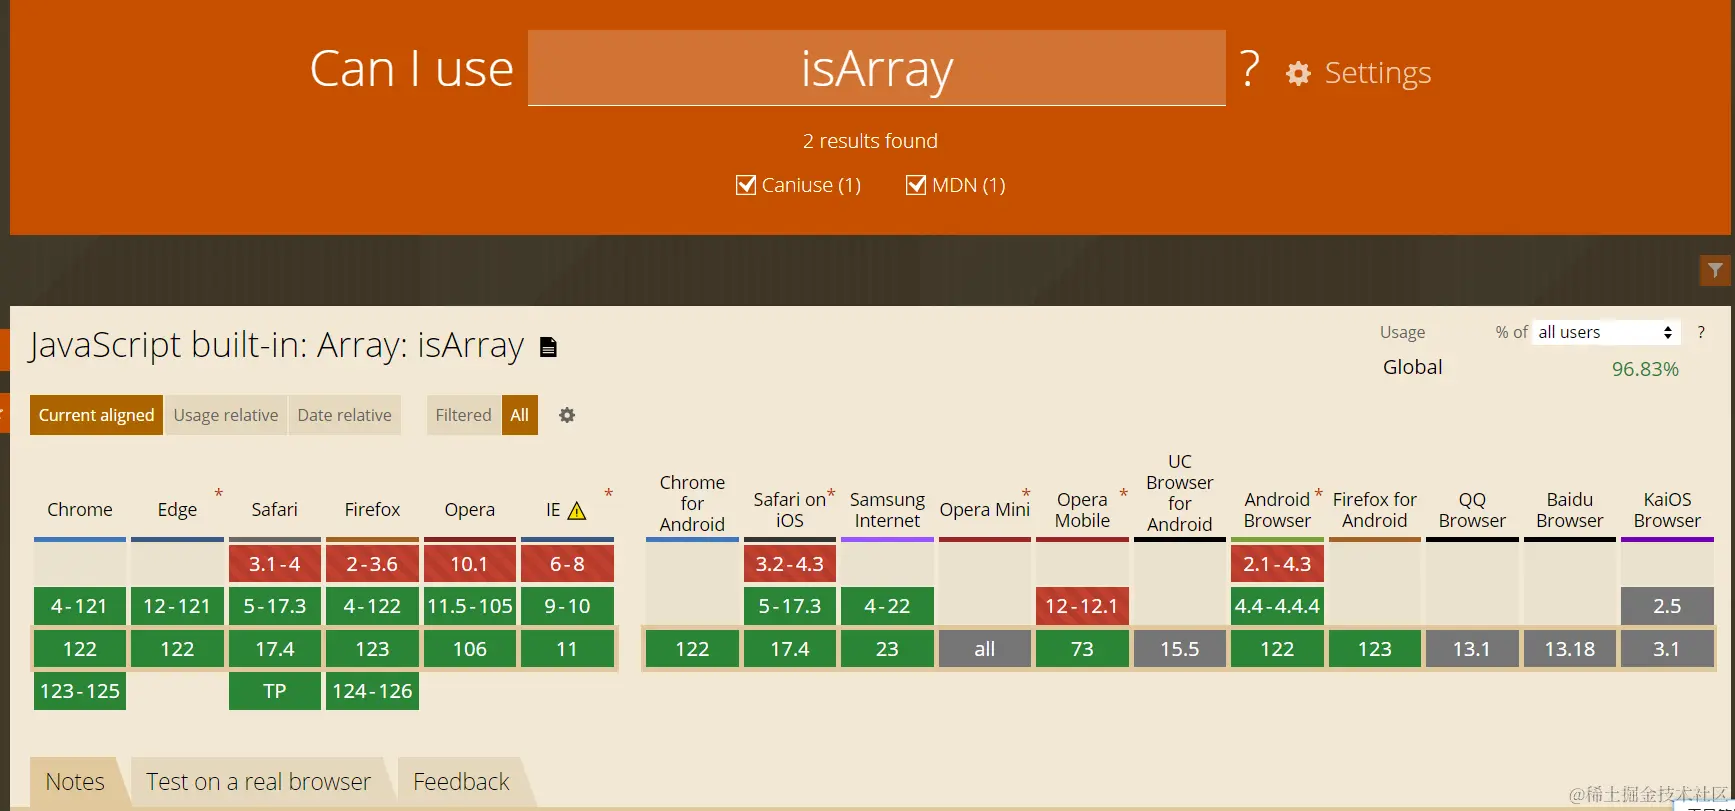
Task: Click the filter funnel icon
Action: (x=1715, y=270)
